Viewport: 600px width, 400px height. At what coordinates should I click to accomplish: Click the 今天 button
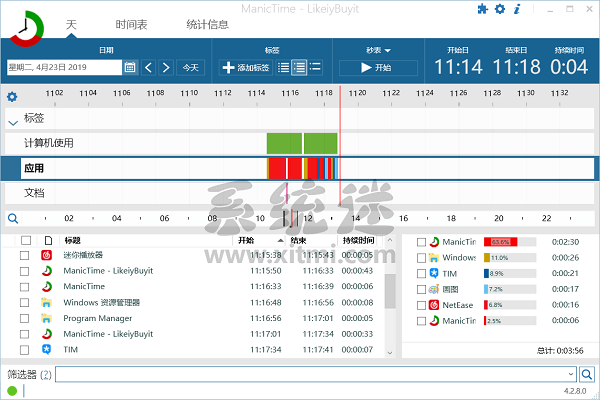(191, 67)
